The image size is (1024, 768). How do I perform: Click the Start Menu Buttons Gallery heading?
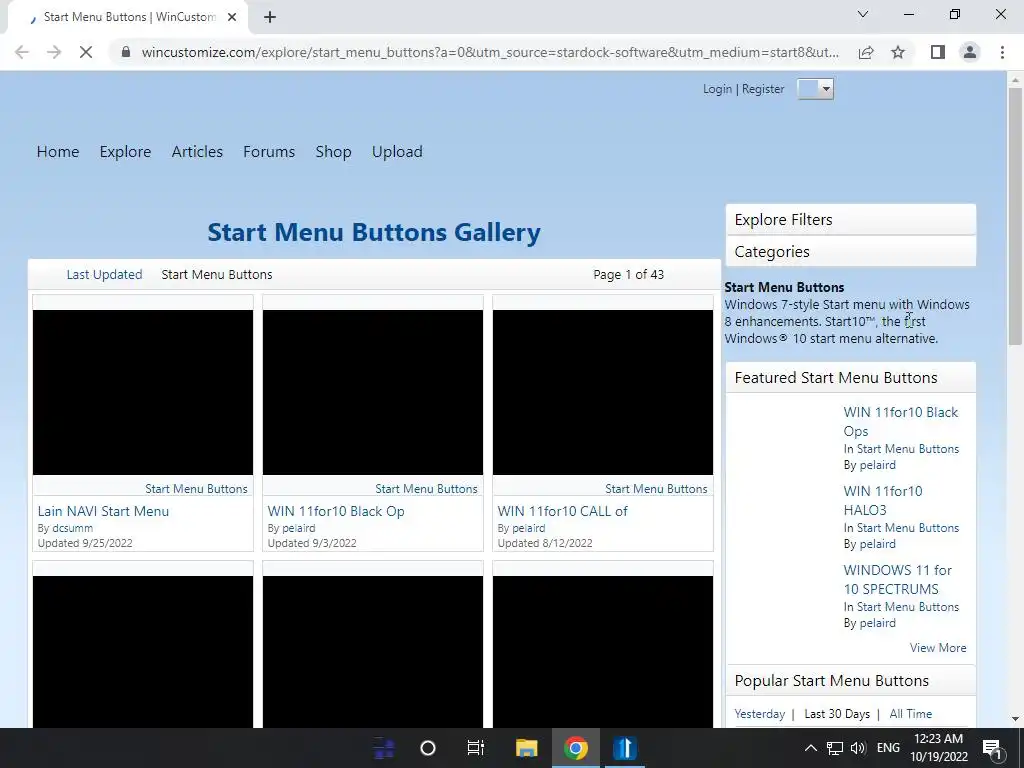click(x=374, y=232)
